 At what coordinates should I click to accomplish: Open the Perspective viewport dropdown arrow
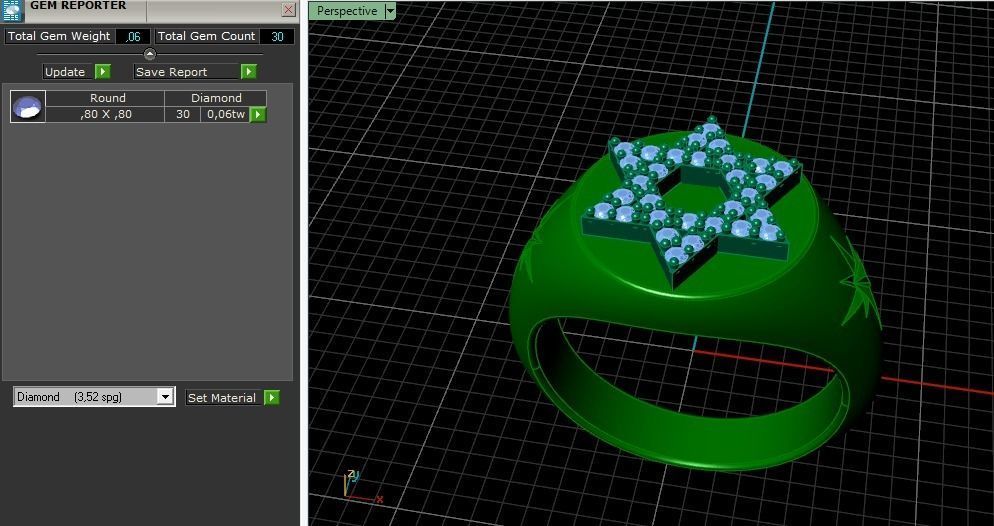coord(390,11)
